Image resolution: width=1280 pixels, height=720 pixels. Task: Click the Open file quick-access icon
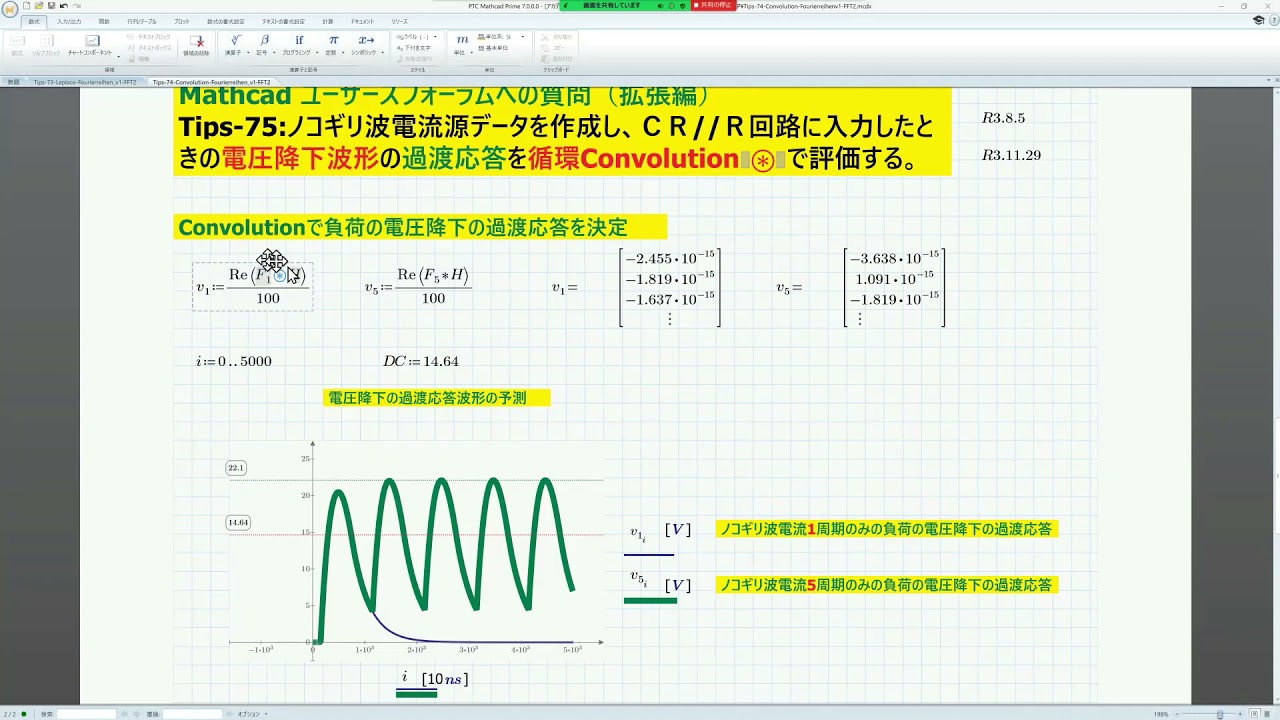[38, 6]
